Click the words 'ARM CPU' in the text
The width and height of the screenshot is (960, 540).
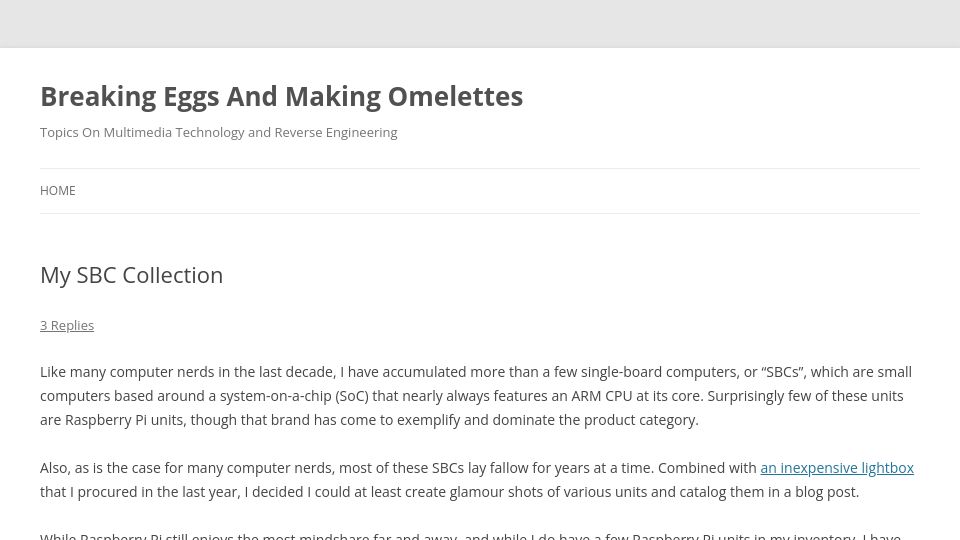[601, 396]
